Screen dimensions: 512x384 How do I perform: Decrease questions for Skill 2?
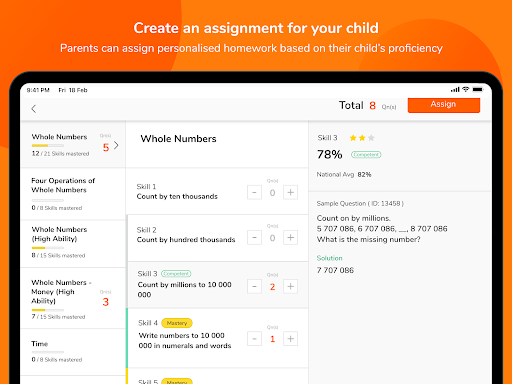(254, 238)
